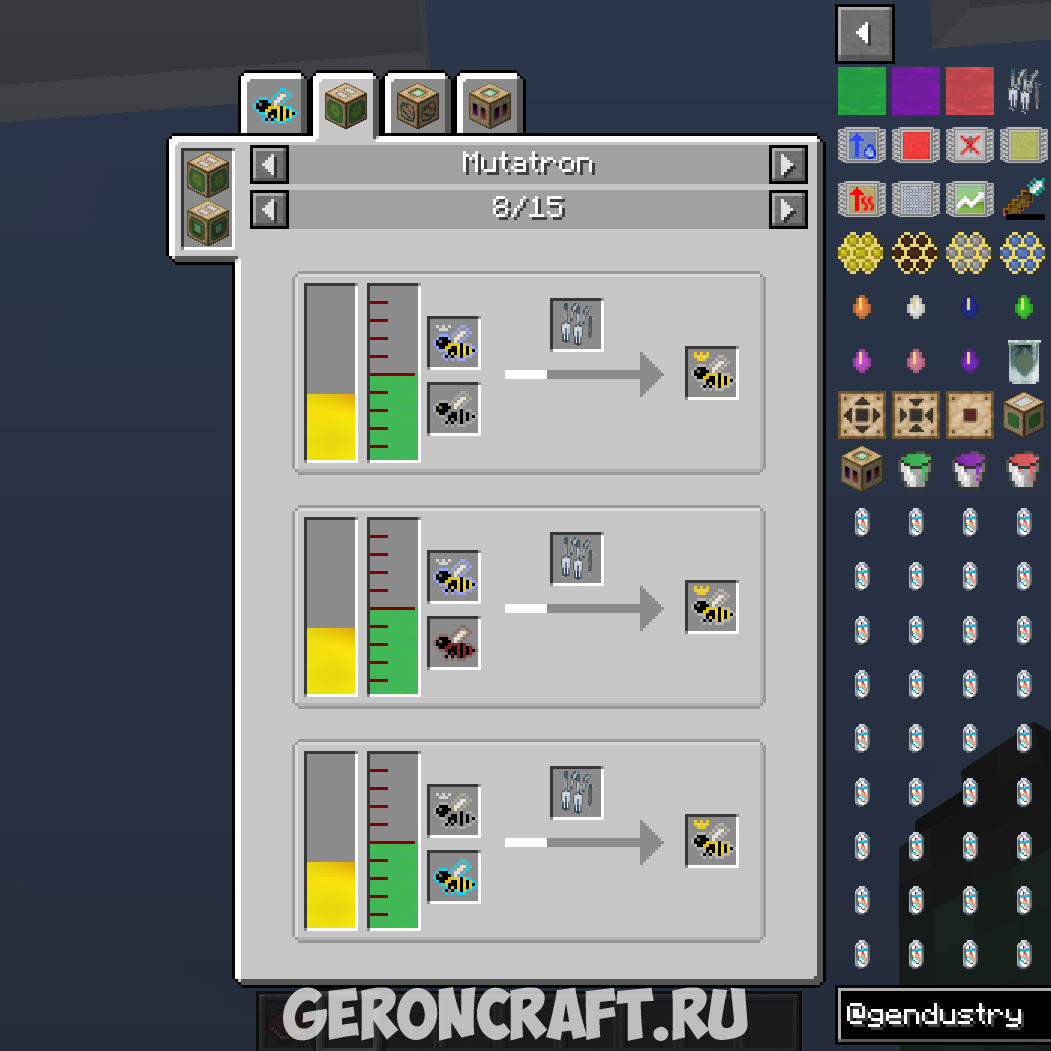The width and height of the screenshot is (1051, 1051).
Task: Select the magenta honey drop item
Action: click(x=862, y=361)
